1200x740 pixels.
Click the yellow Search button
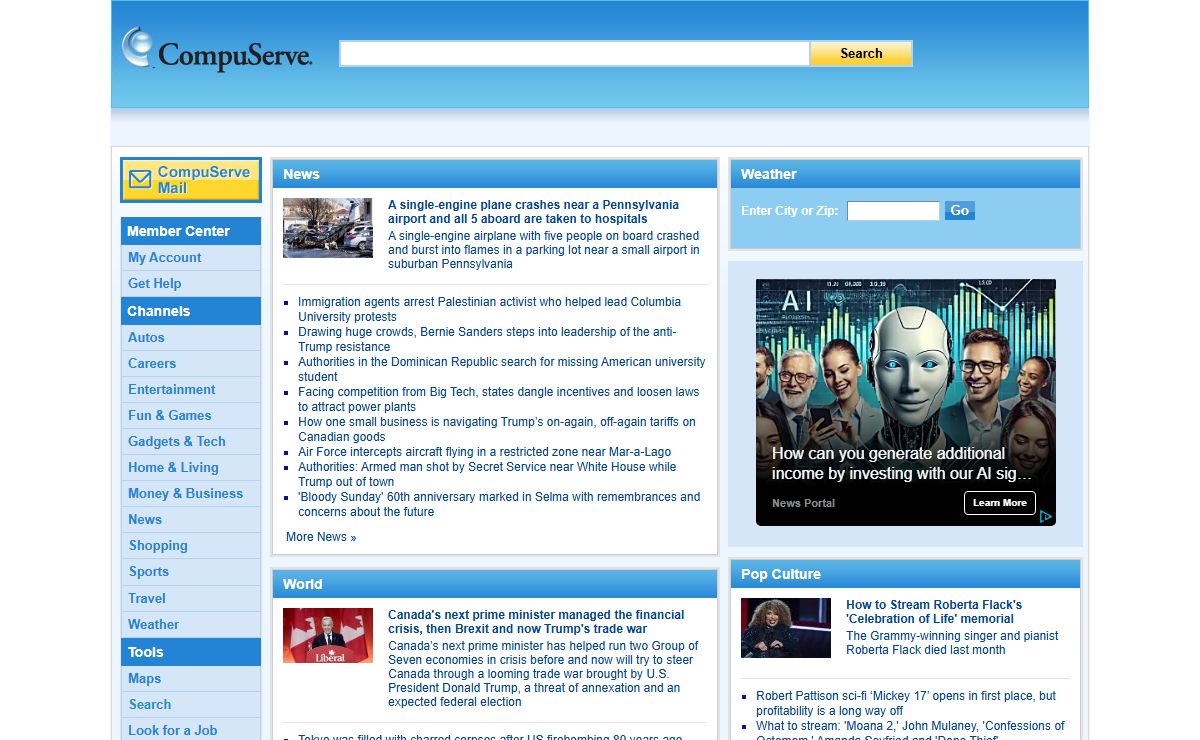click(861, 54)
